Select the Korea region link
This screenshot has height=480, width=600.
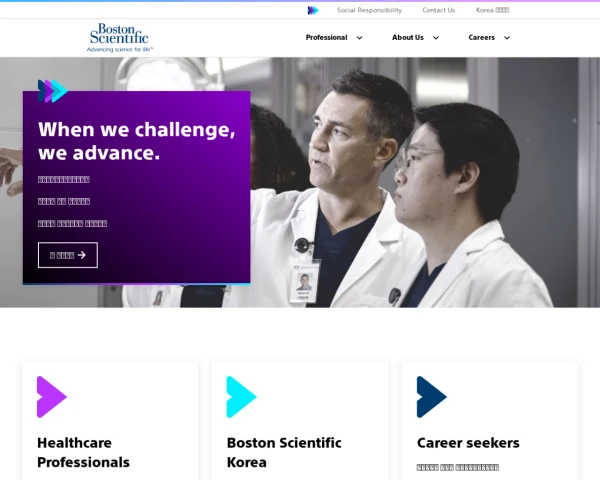[492, 10]
